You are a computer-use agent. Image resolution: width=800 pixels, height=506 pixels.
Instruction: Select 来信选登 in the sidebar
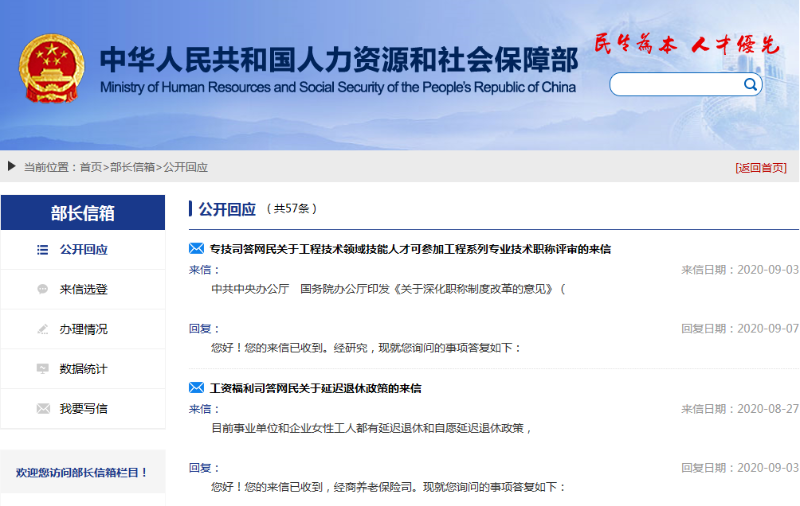[83, 289]
